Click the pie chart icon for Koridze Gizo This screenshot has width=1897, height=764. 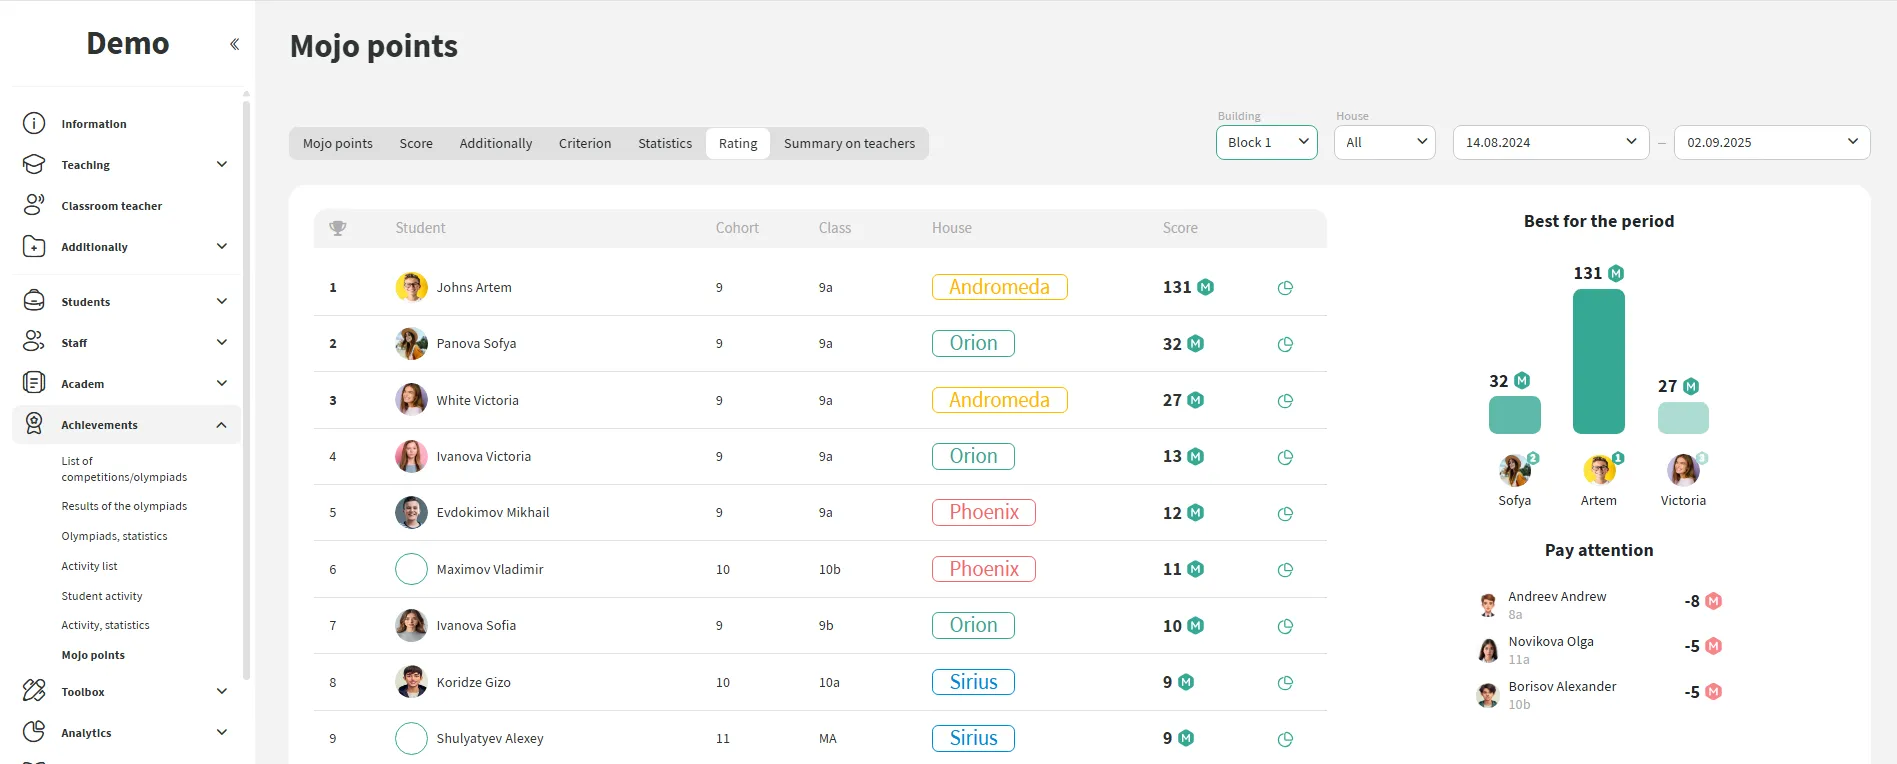coord(1285,683)
